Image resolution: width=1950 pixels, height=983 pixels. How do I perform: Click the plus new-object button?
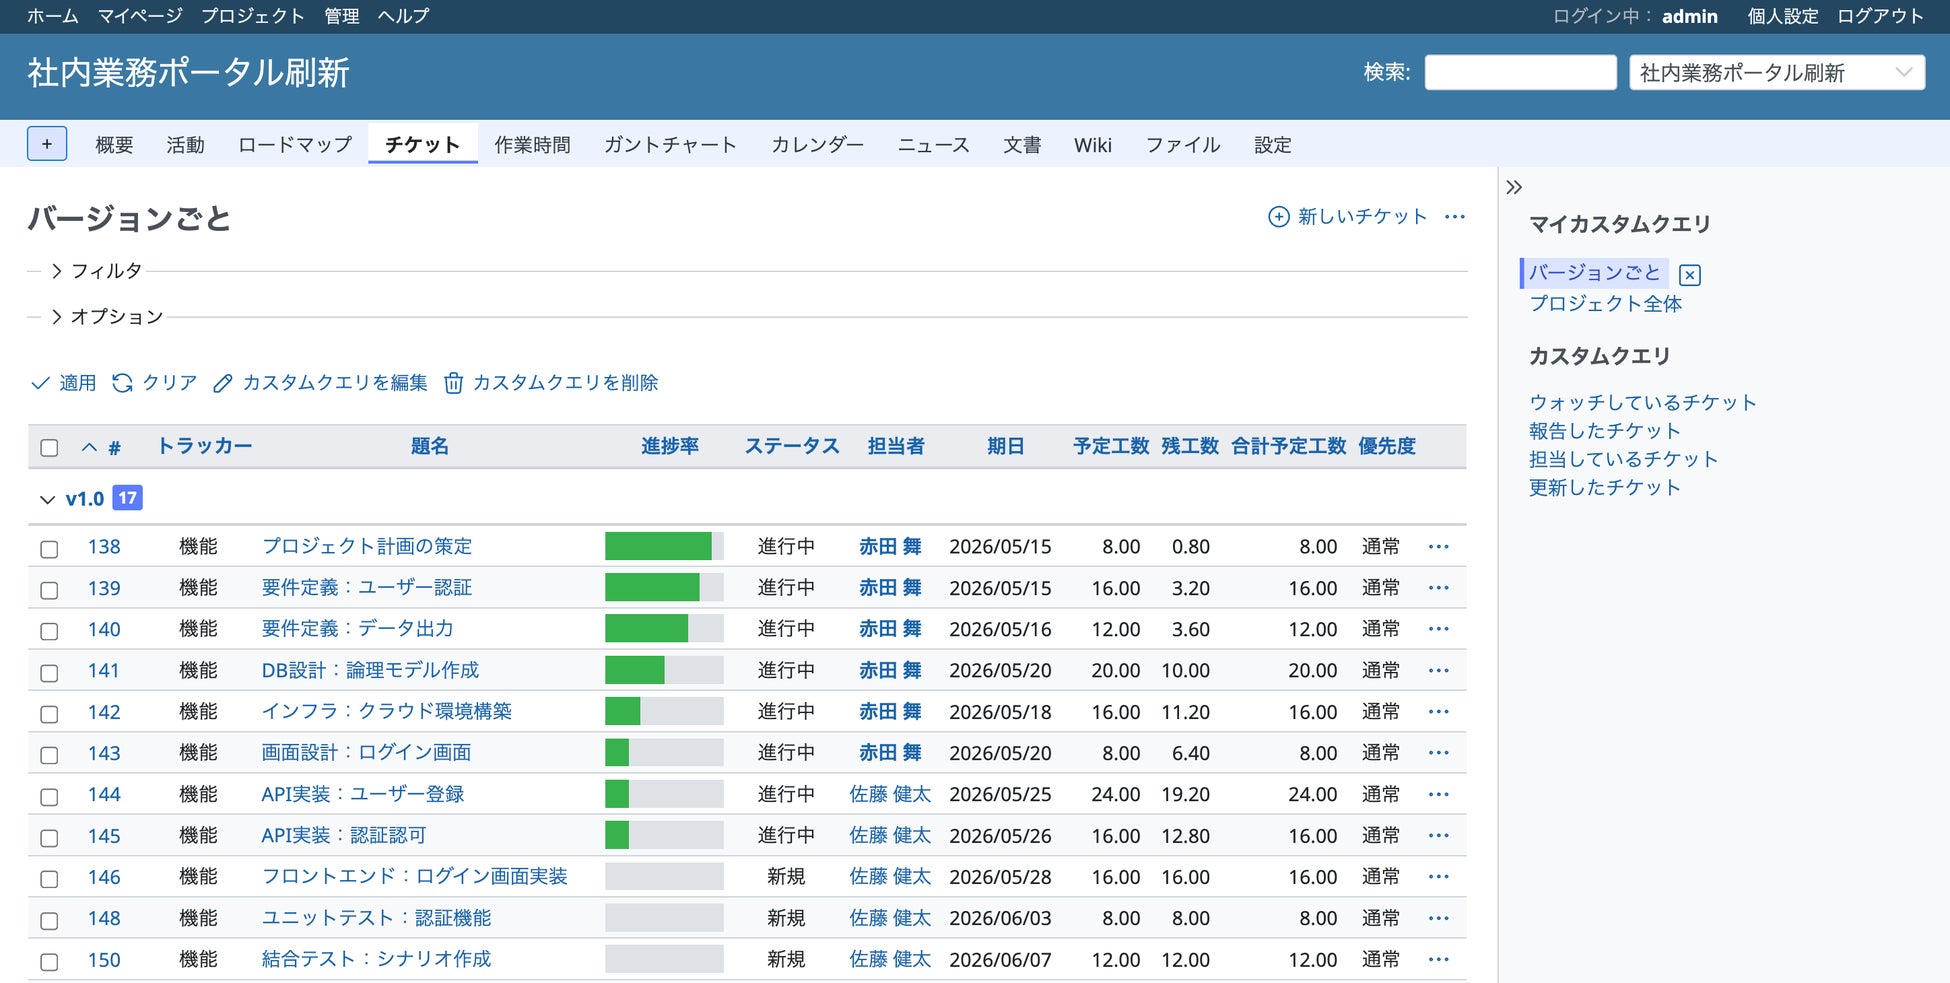tap(47, 144)
